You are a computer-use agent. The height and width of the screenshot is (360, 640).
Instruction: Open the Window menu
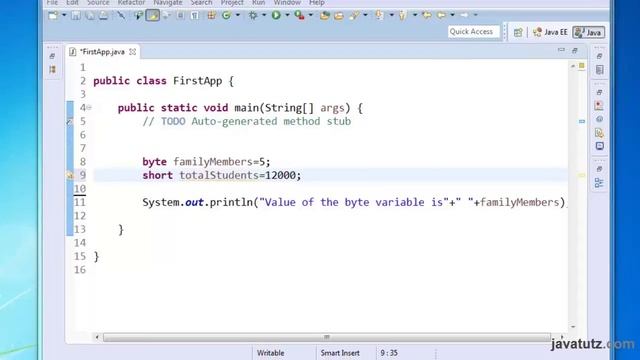[x=287, y=3]
